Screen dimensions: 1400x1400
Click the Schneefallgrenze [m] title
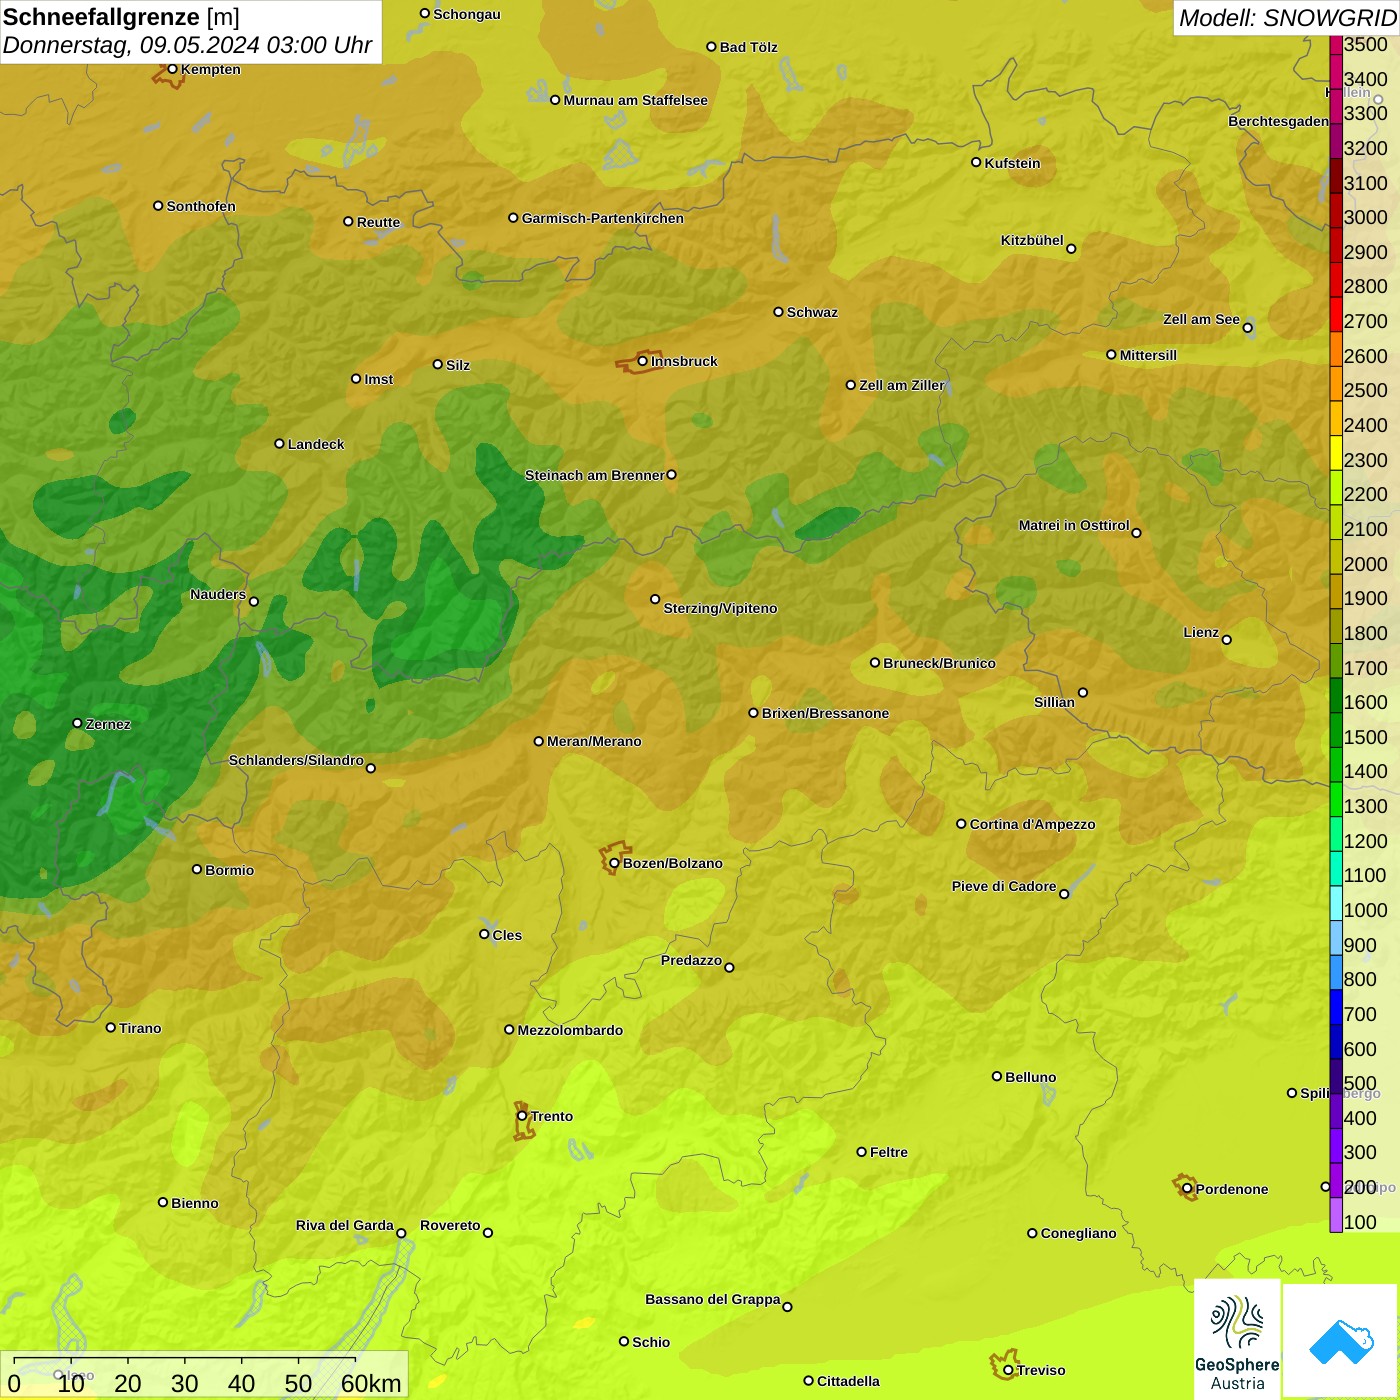pyautogui.click(x=121, y=17)
